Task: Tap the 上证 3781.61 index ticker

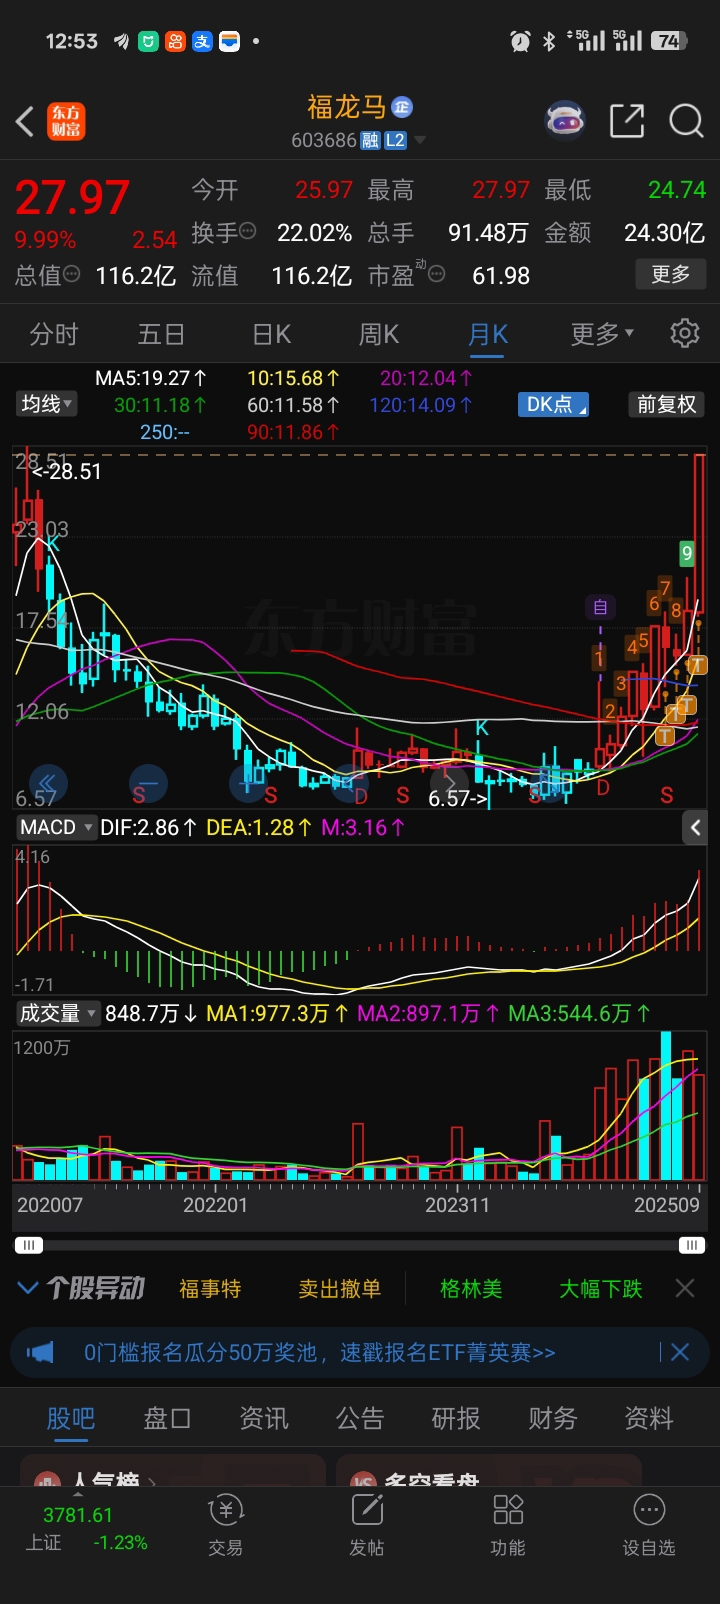Action: [85, 1529]
